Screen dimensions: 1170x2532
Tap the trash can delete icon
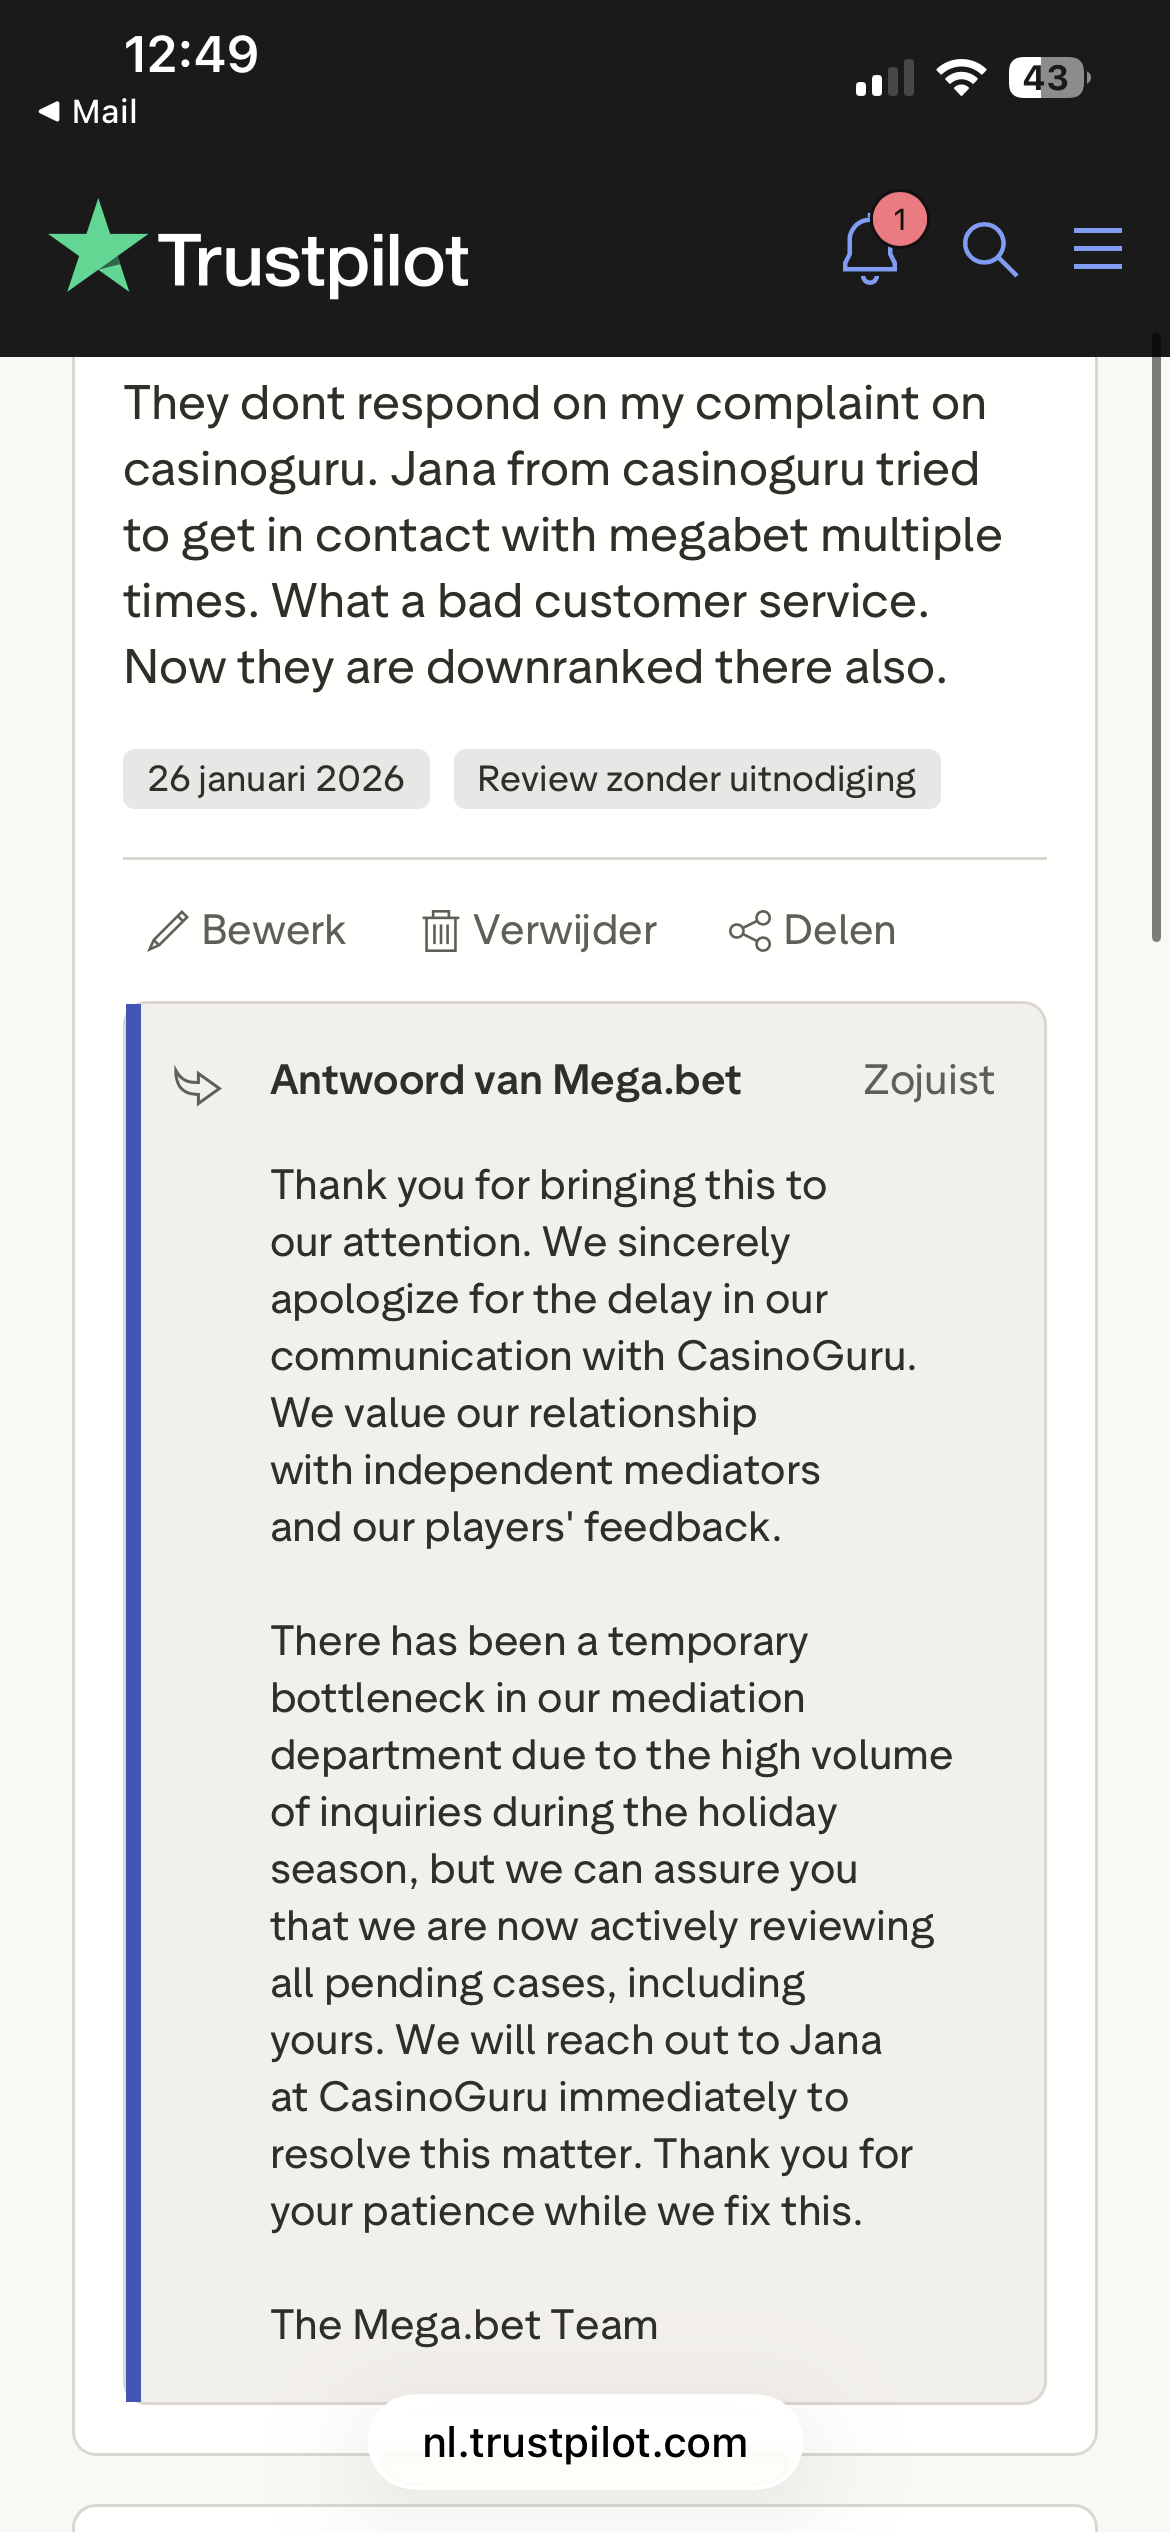coord(440,931)
